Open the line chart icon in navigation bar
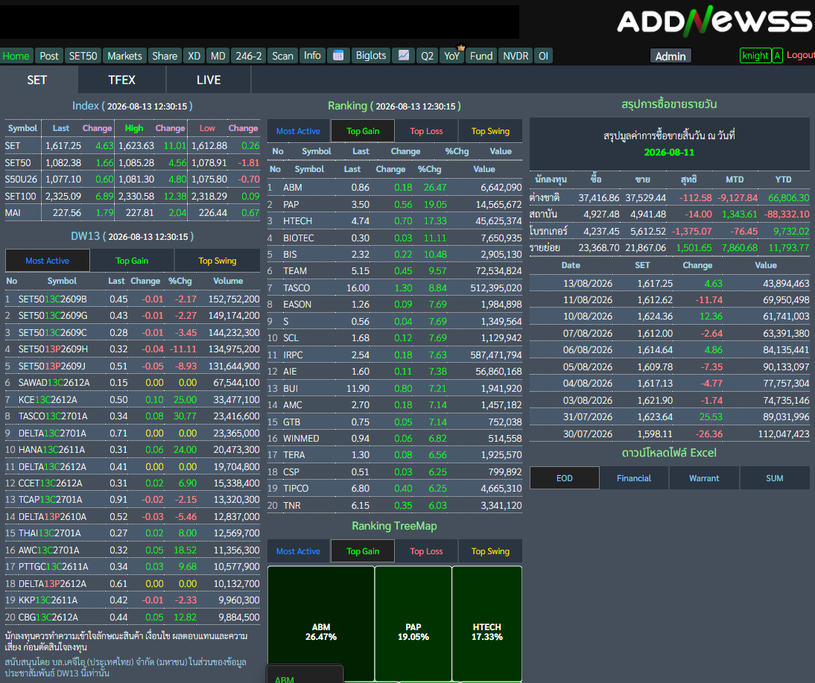Viewport: 815px width, 683px height. click(x=403, y=56)
